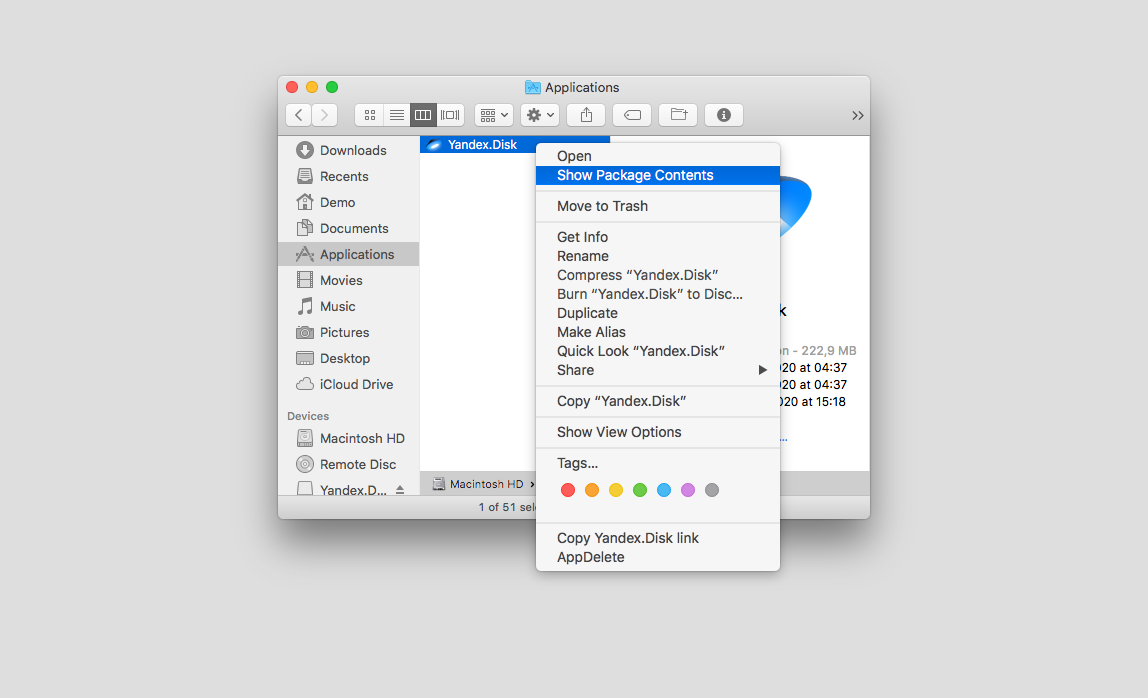Choose AppDelete in the context menu
Viewport: 1148px width, 698px height.
657,557
